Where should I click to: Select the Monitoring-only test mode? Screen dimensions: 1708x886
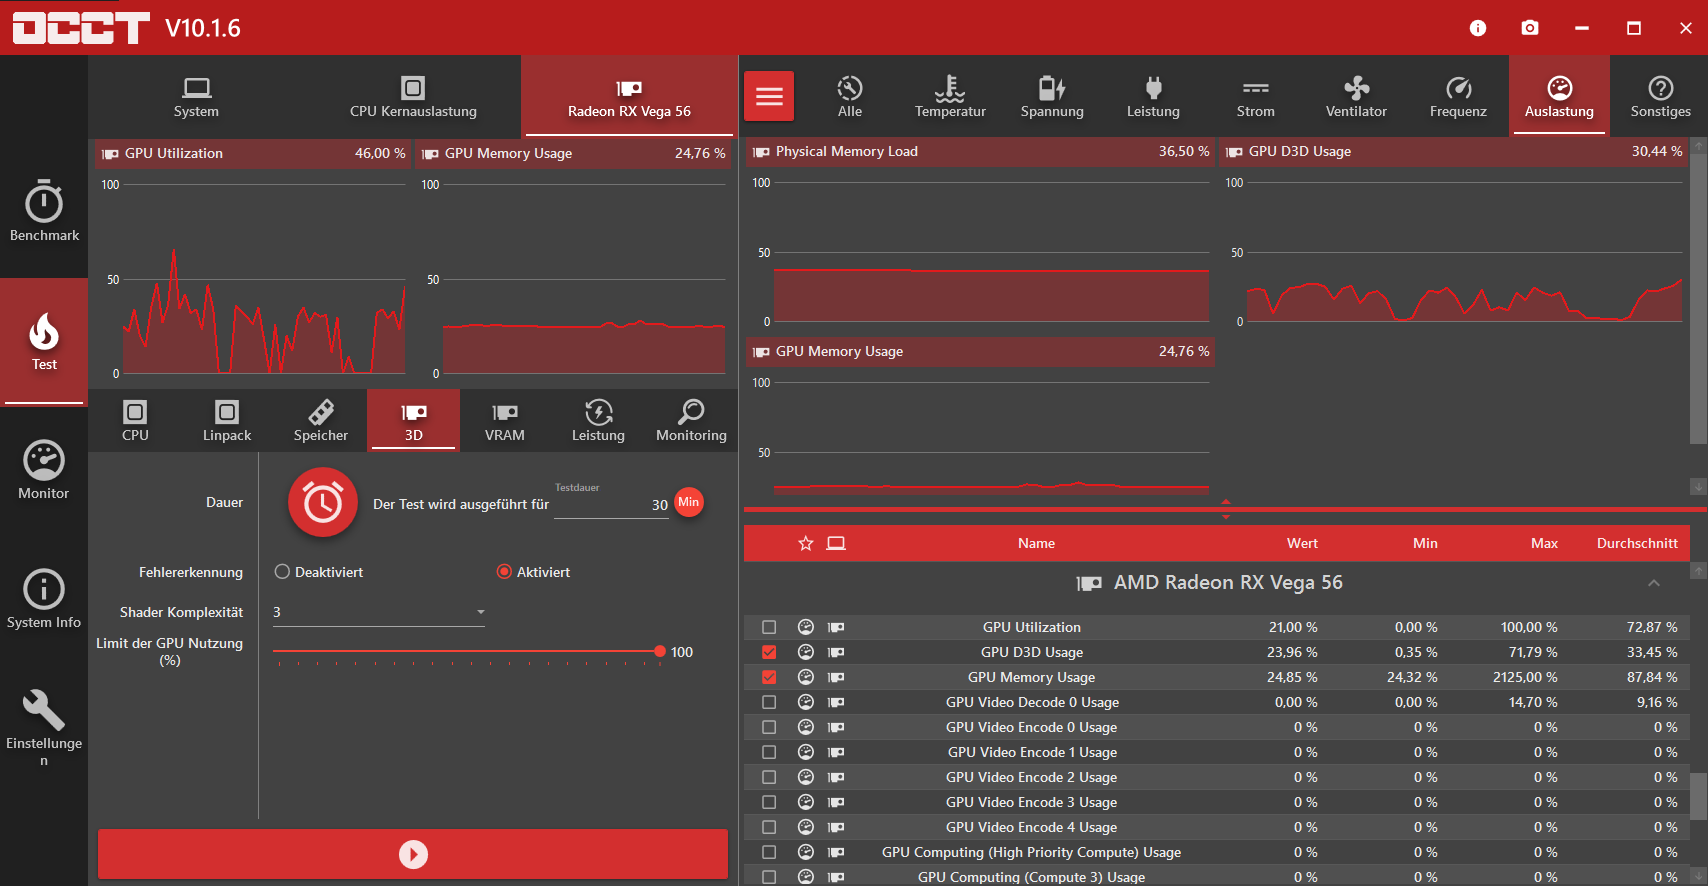click(691, 420)
